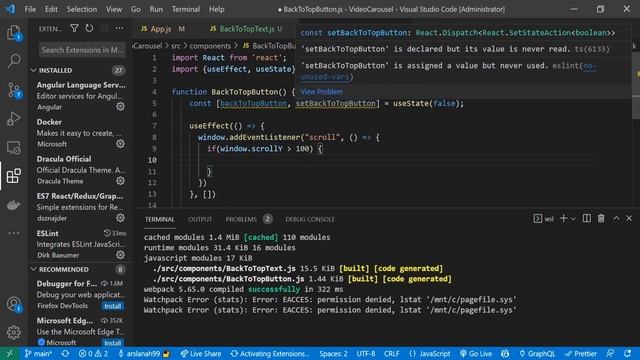Show errors and warnings count in status bar
640x360 pixels.
tap(93, 353)
